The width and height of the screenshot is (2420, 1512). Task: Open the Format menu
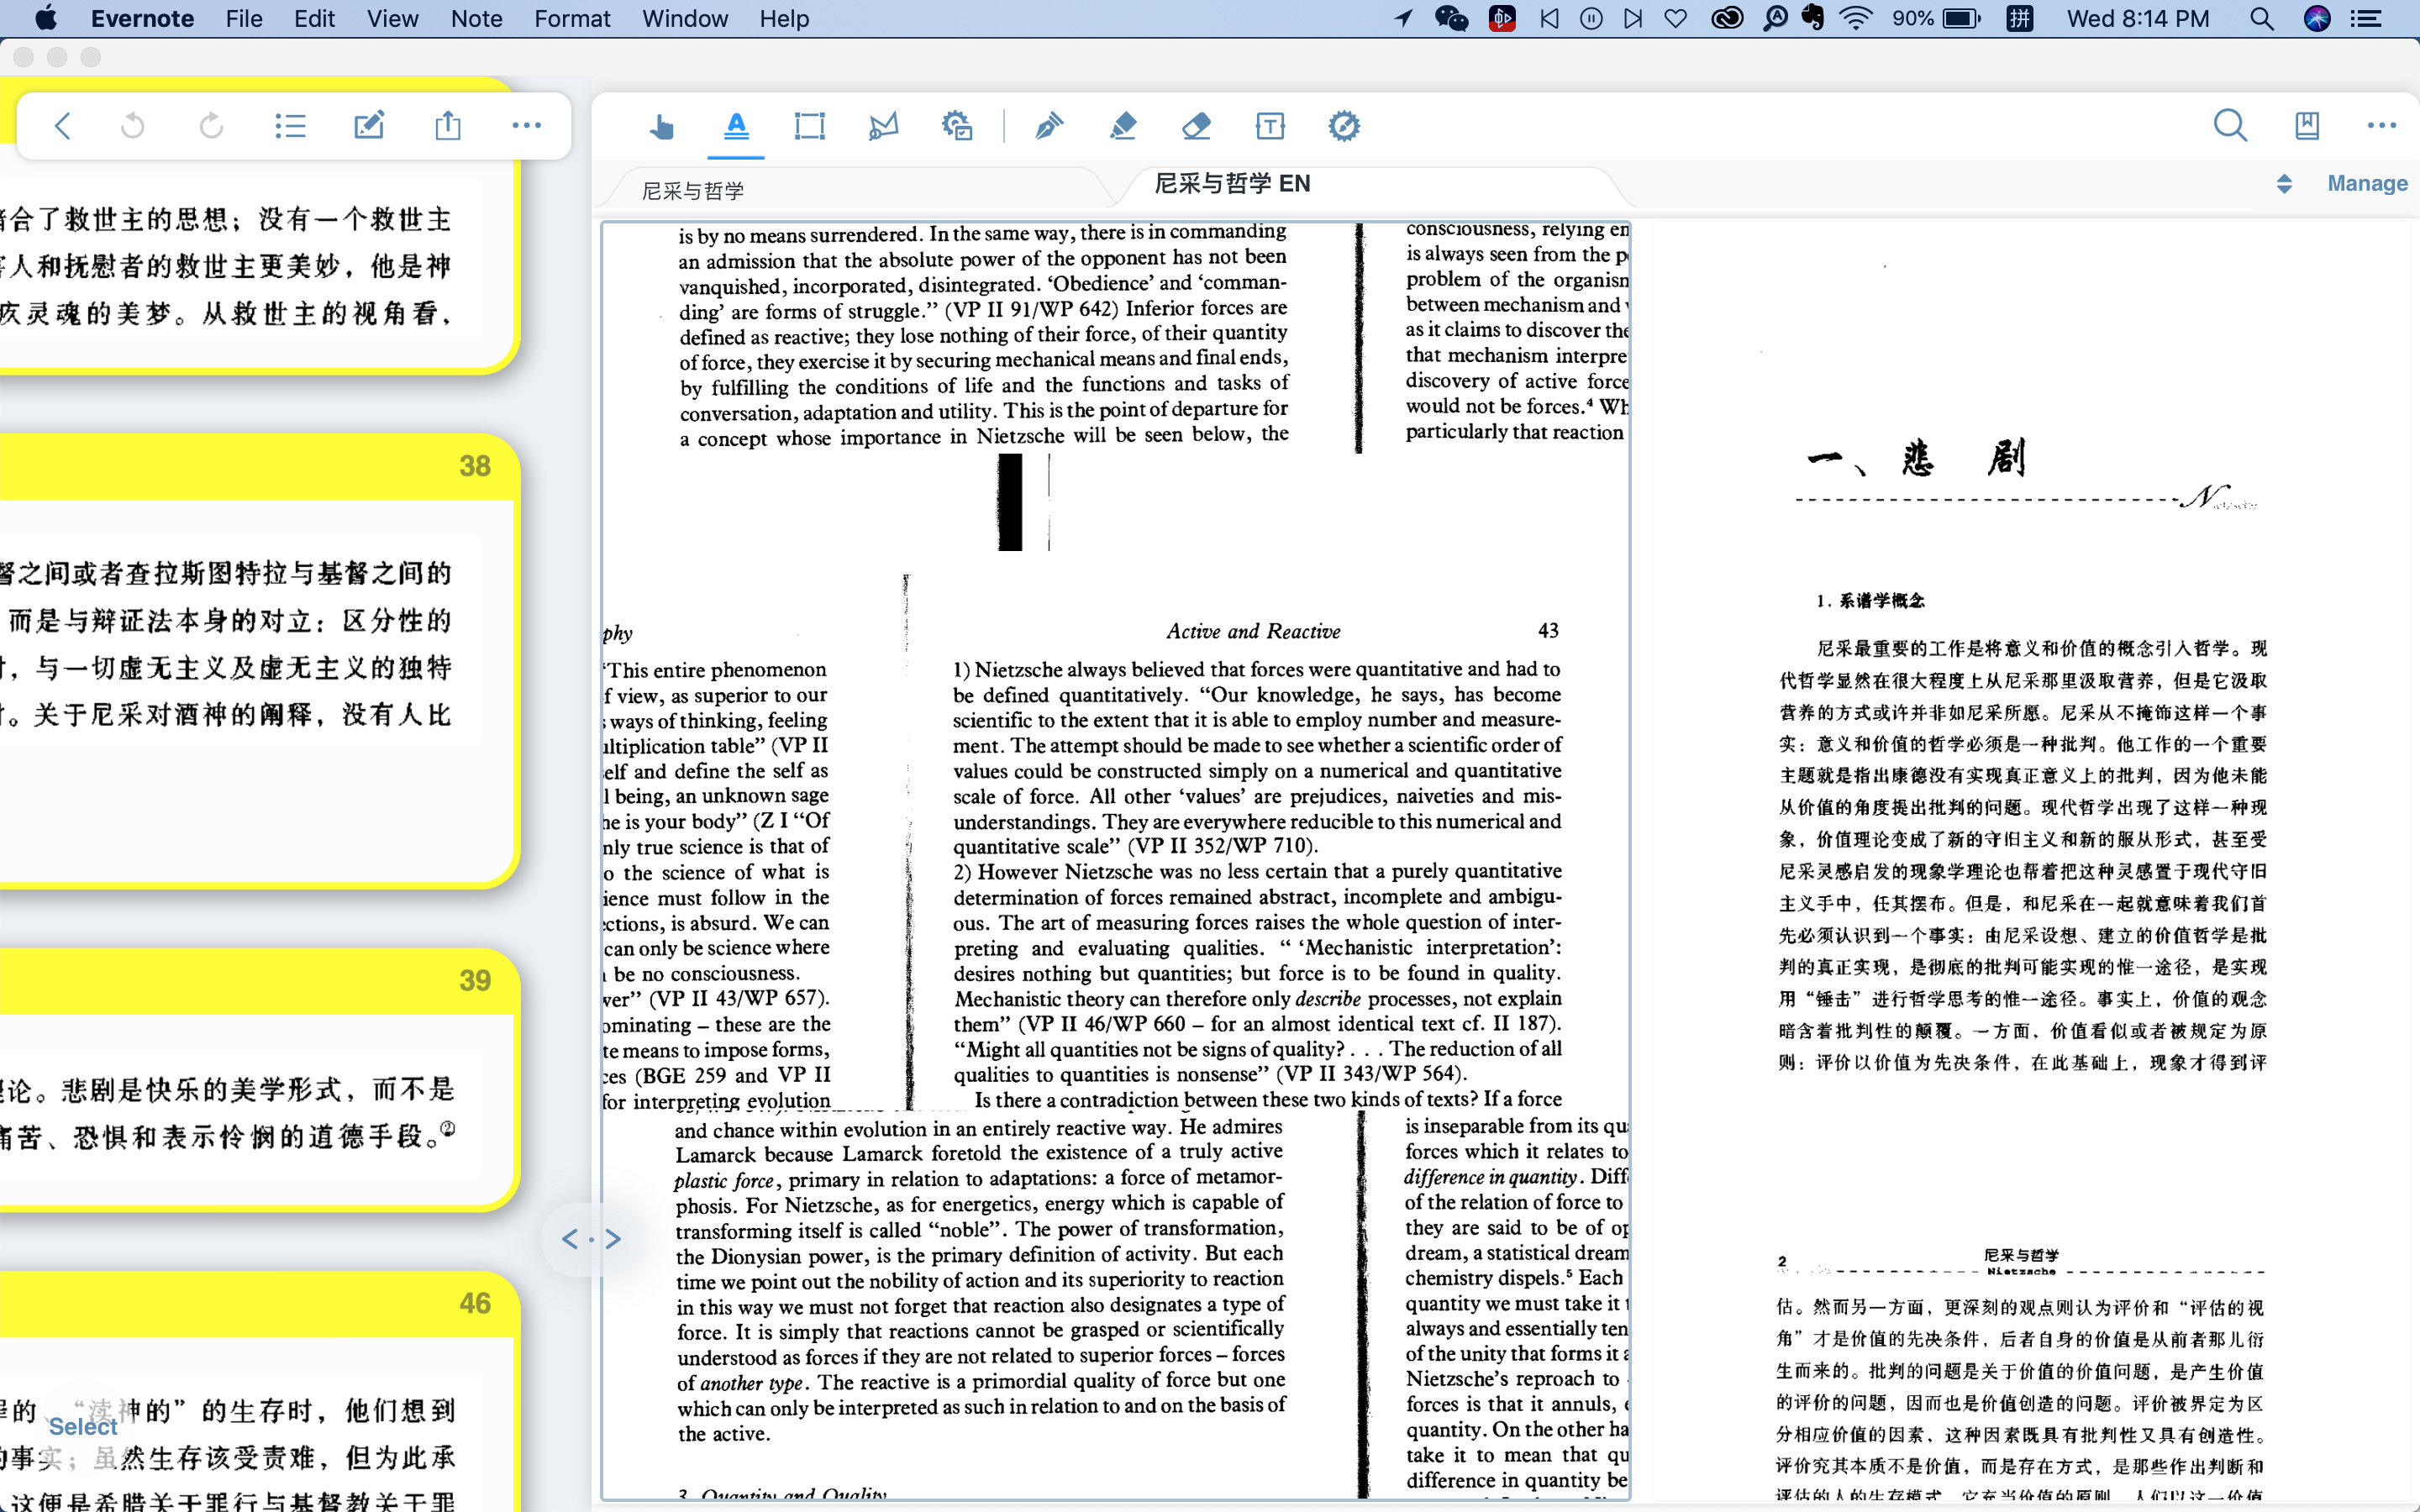(572, 19)
